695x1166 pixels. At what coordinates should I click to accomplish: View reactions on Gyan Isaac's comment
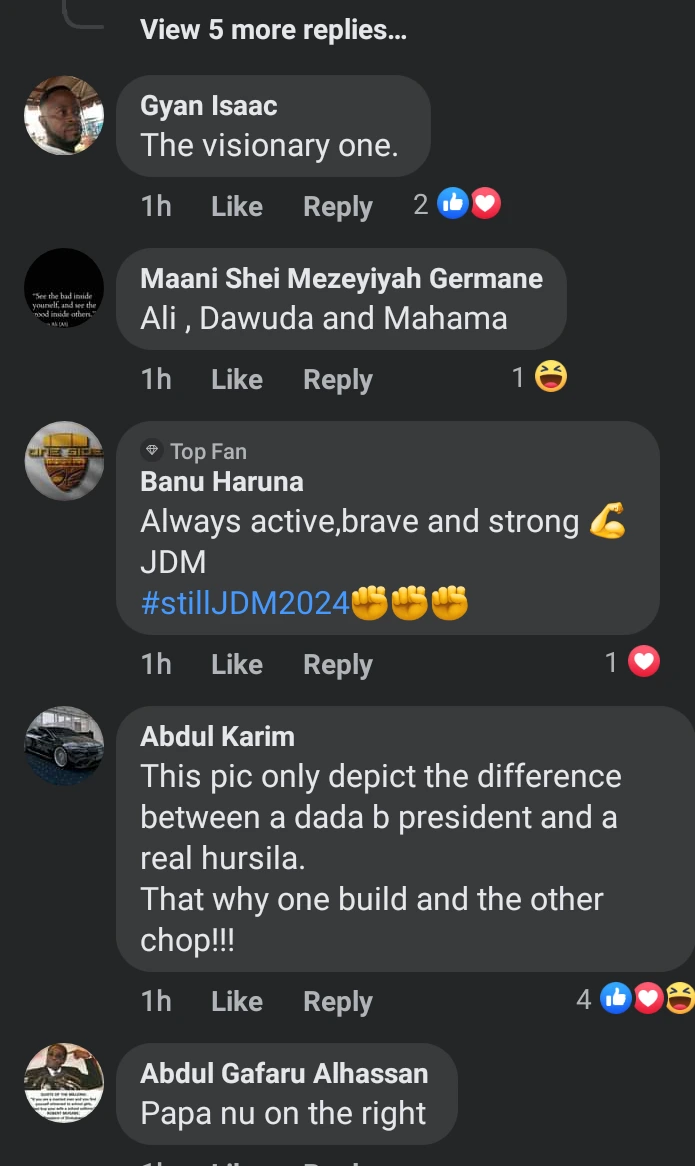coord(457,204)
